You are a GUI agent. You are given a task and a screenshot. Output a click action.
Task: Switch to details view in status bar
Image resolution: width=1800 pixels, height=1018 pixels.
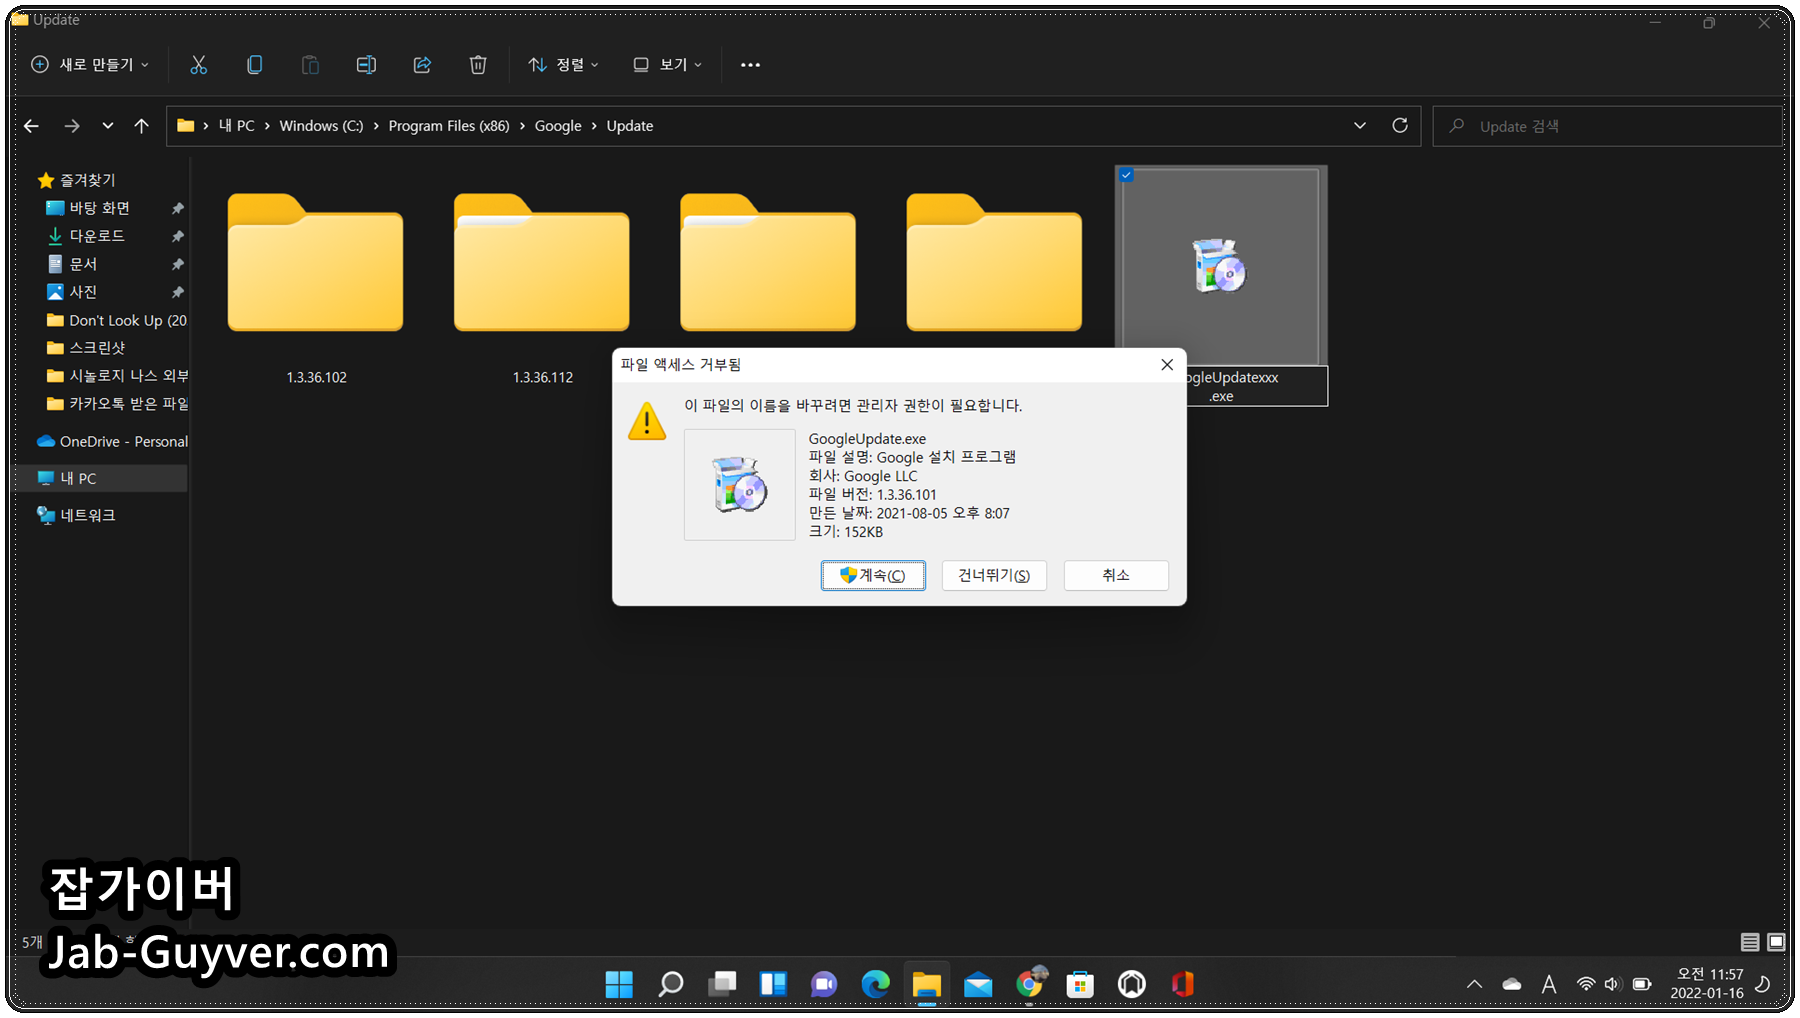pos(1750,942)
